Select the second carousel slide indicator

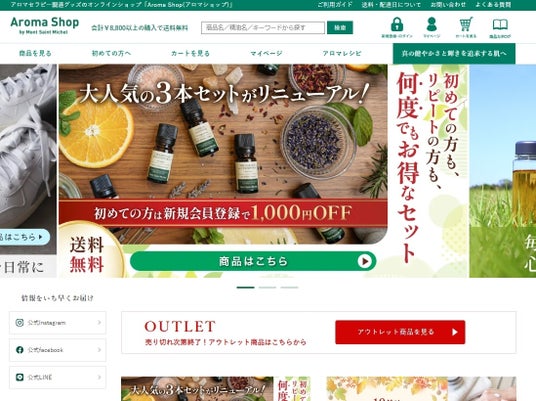(x=267, y=288)
